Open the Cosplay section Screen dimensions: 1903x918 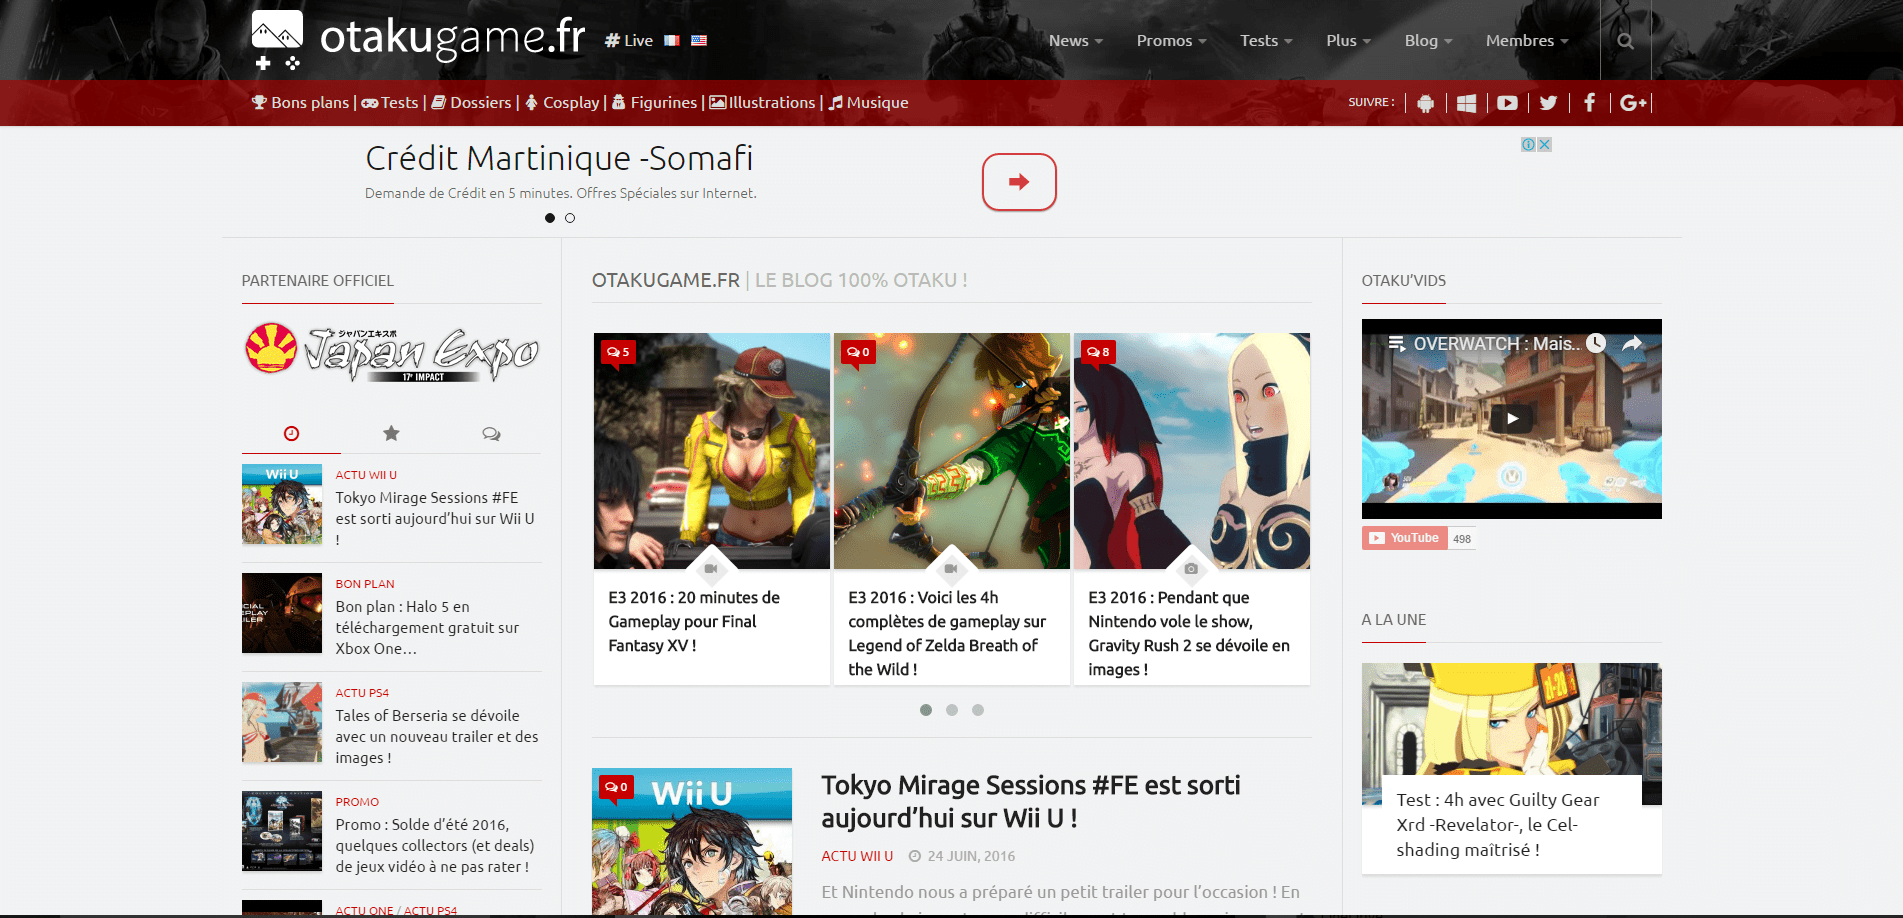point(562,103)
